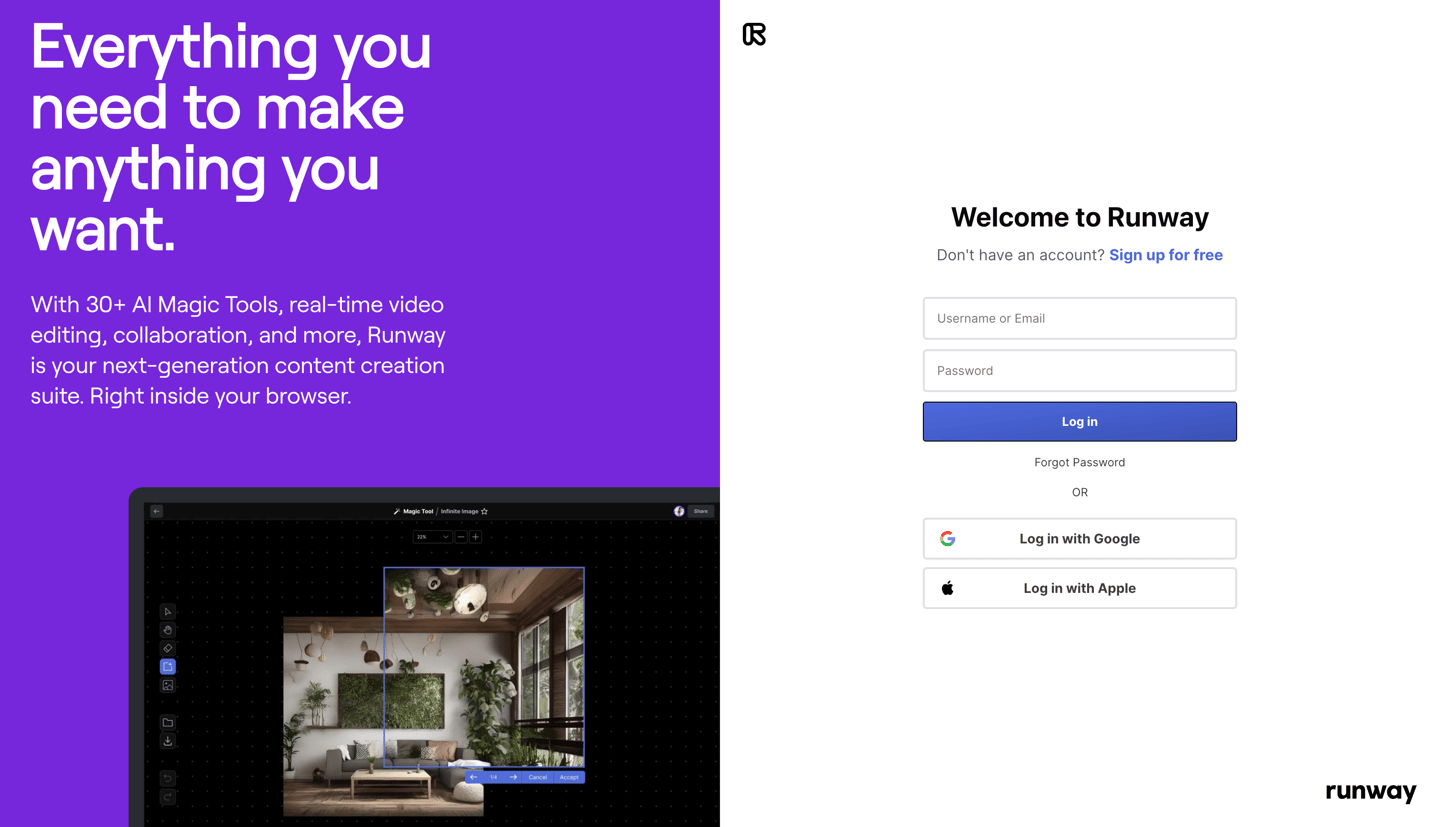Click the Runway R logo icon
1440x827 pixels.
(x=754, y=34)
